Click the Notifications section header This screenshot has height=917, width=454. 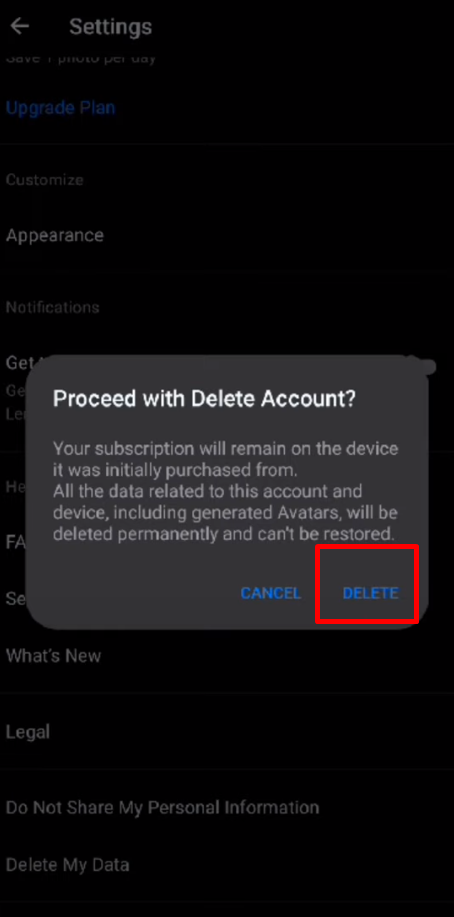coord(53,307)
